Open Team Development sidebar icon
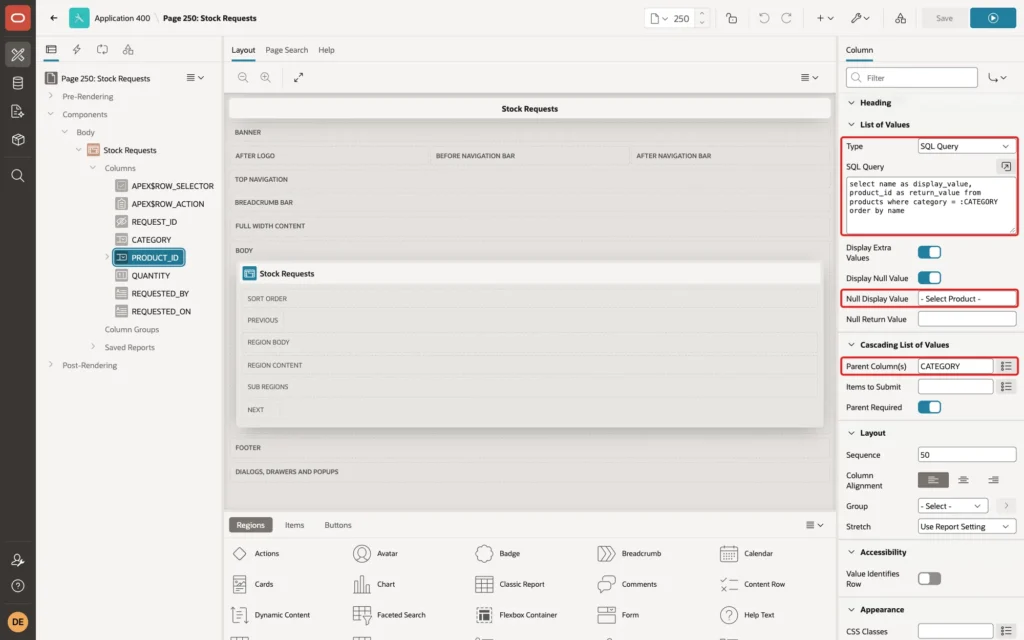The height and width of the screenshot is (640, 1024). 18,111
